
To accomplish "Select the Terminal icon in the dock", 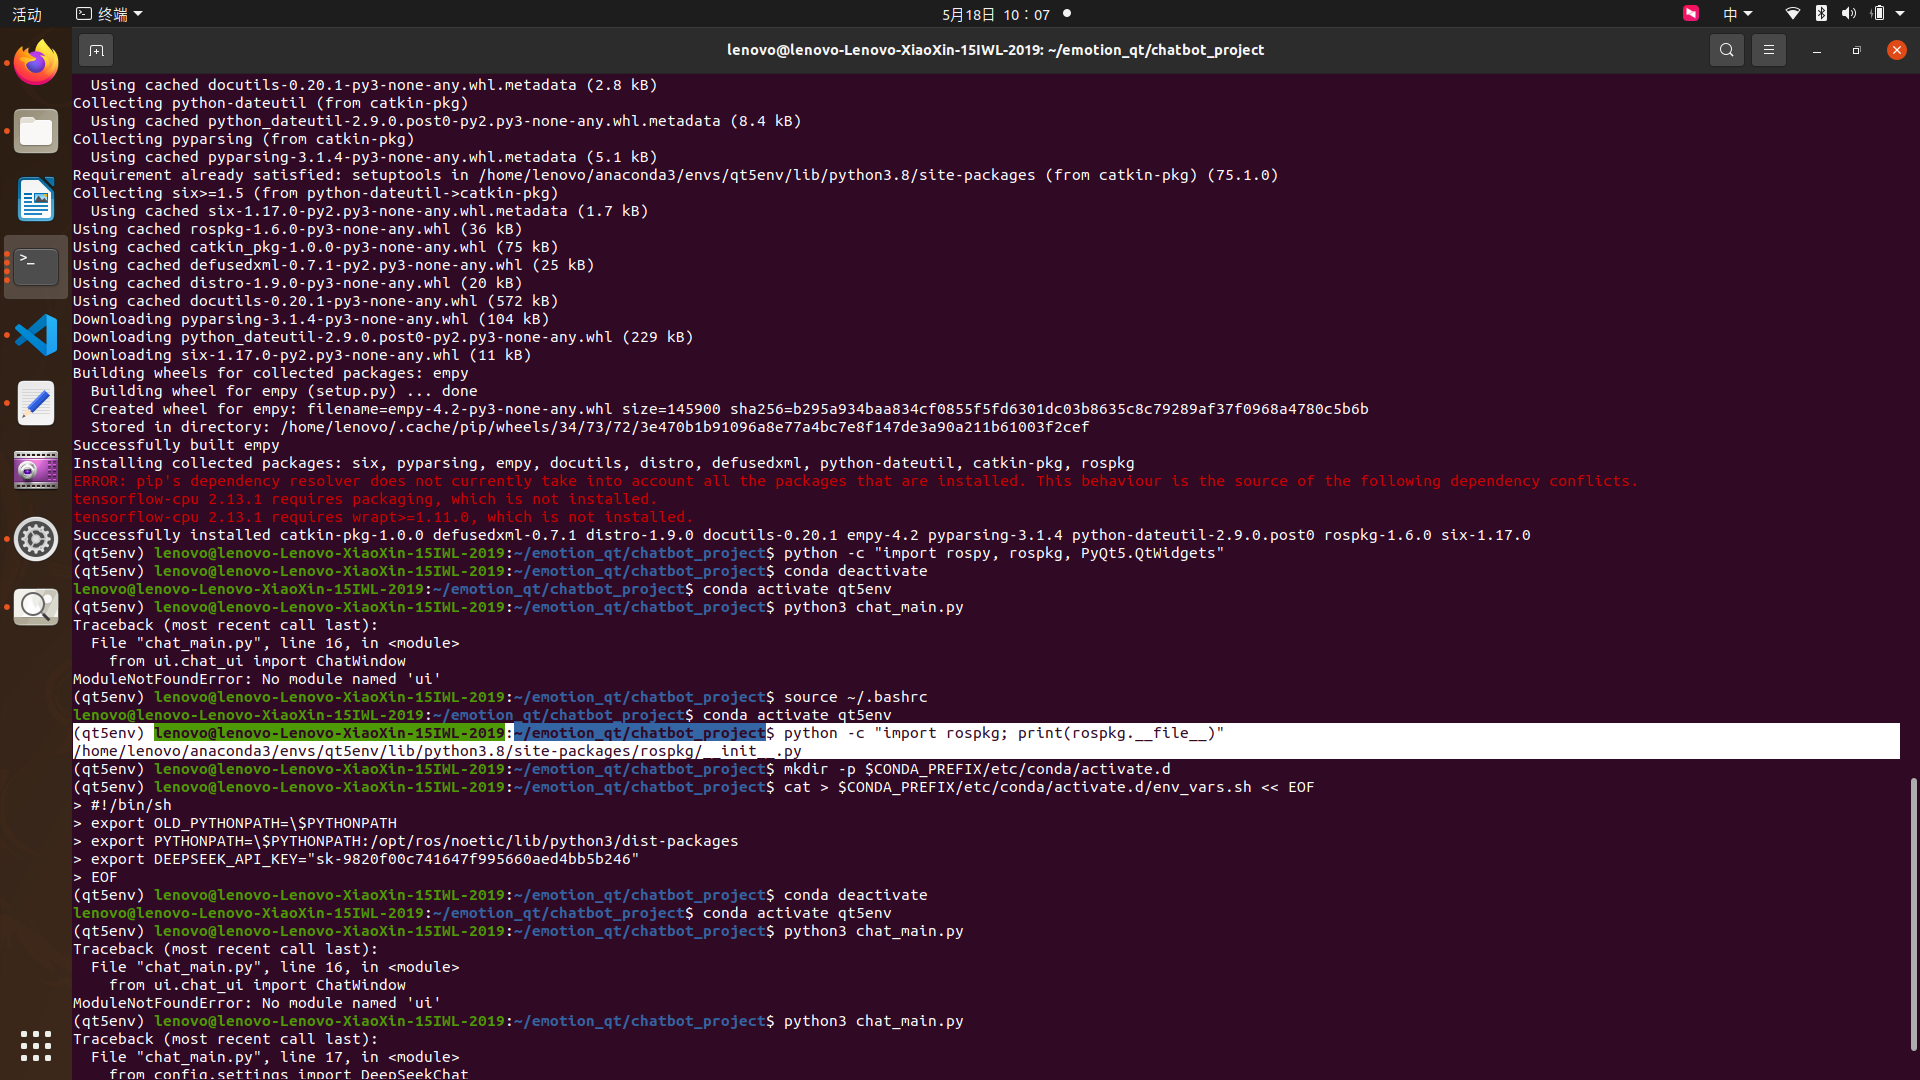I will (x=36, y=267).
